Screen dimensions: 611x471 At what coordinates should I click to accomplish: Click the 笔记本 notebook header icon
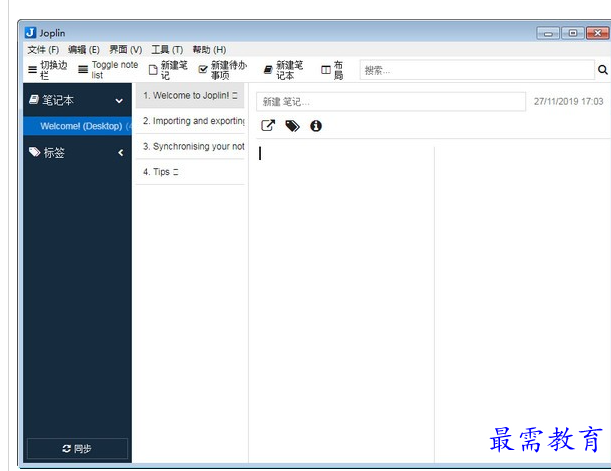coord(34,100)
